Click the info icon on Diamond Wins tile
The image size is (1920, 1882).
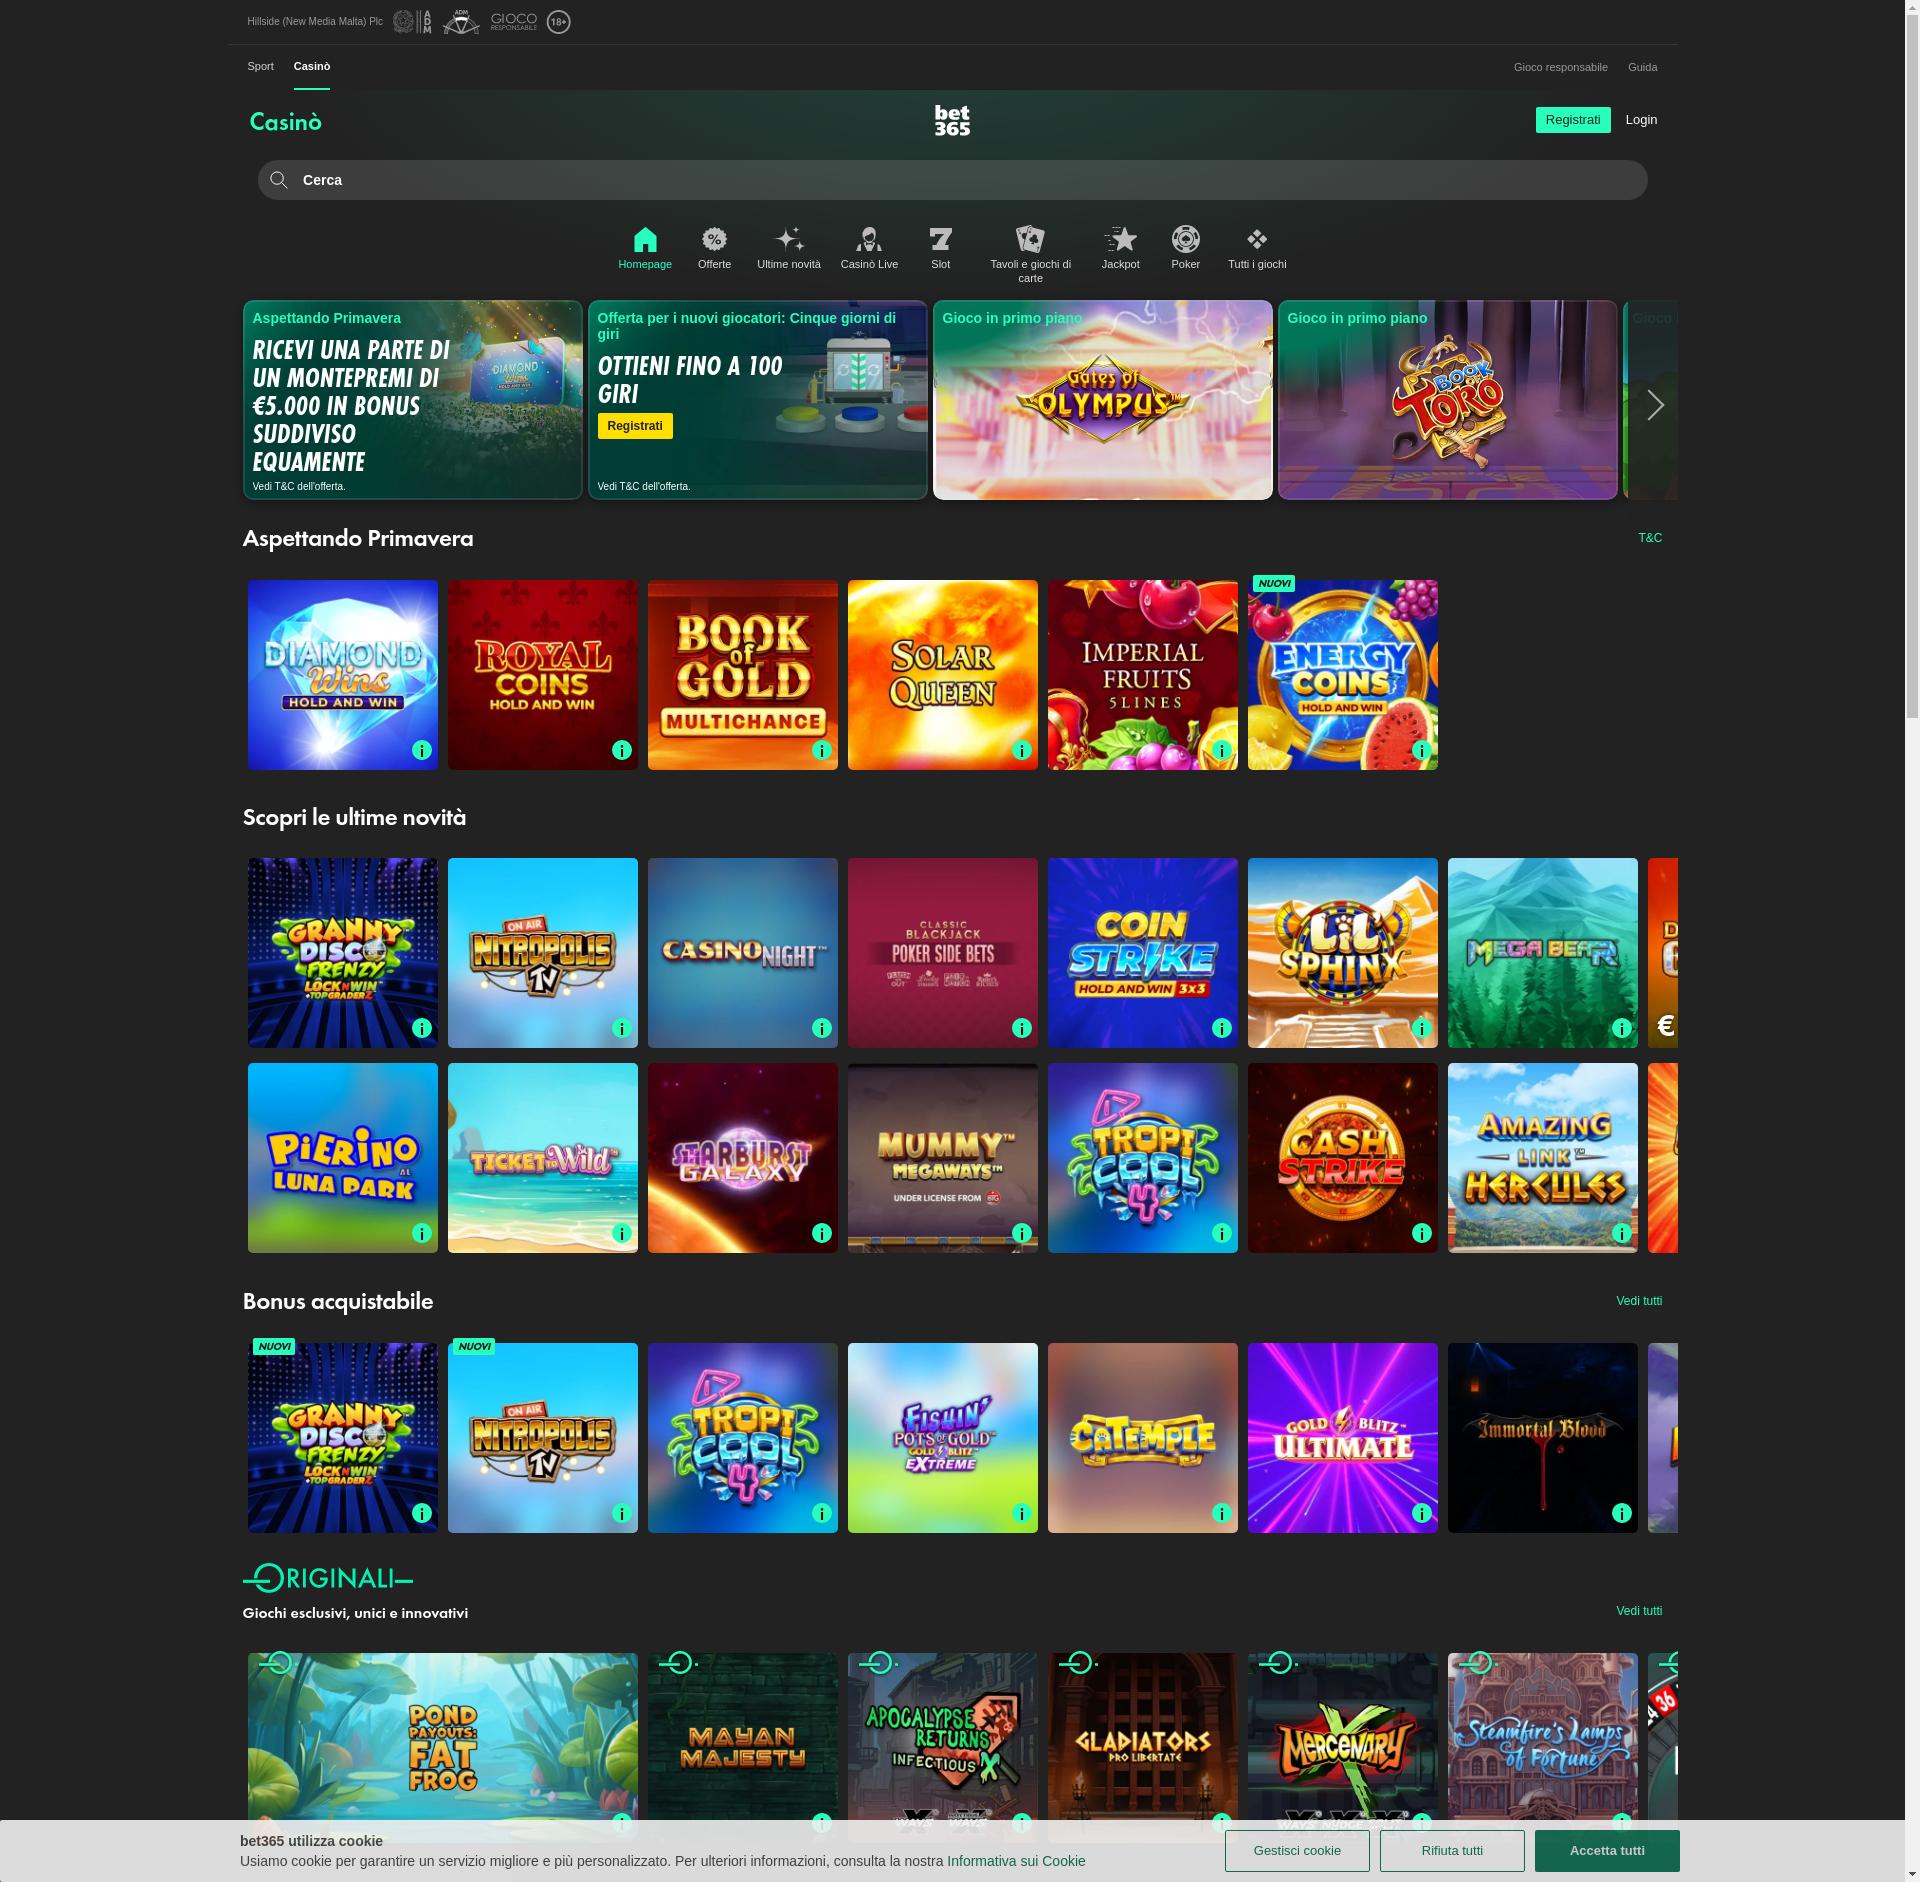click(420, 748)
